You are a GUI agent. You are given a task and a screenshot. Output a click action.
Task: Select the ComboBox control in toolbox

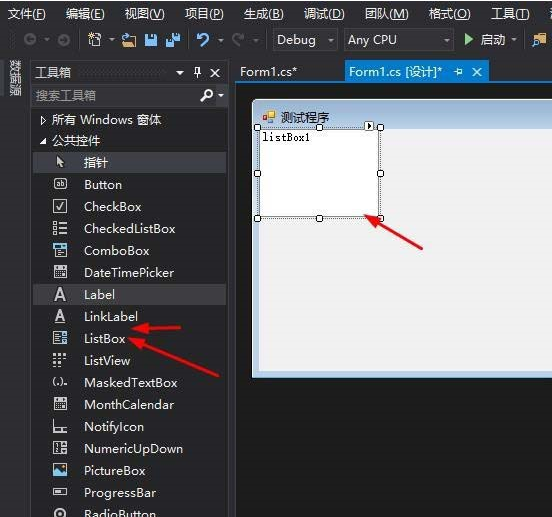130,251
